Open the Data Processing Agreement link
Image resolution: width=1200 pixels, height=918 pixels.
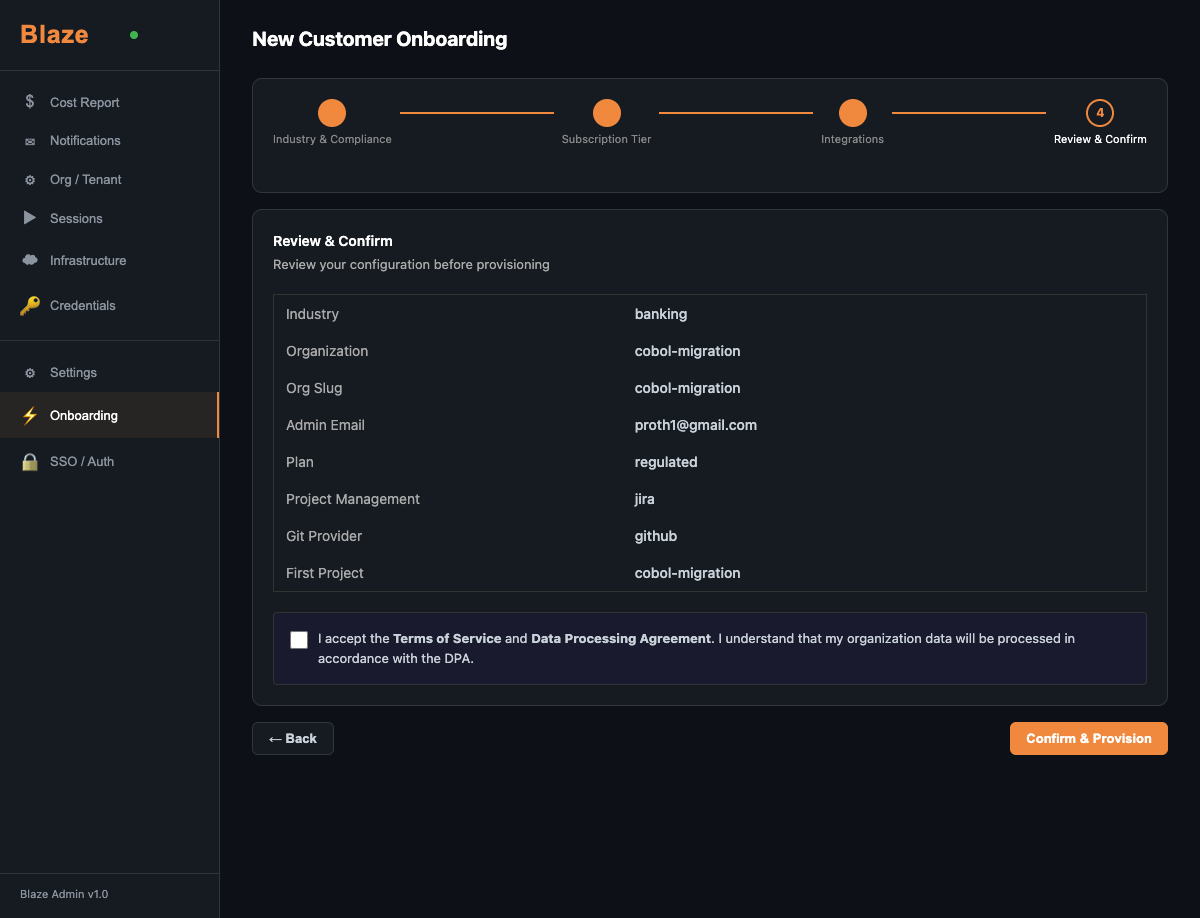(620, 638)
